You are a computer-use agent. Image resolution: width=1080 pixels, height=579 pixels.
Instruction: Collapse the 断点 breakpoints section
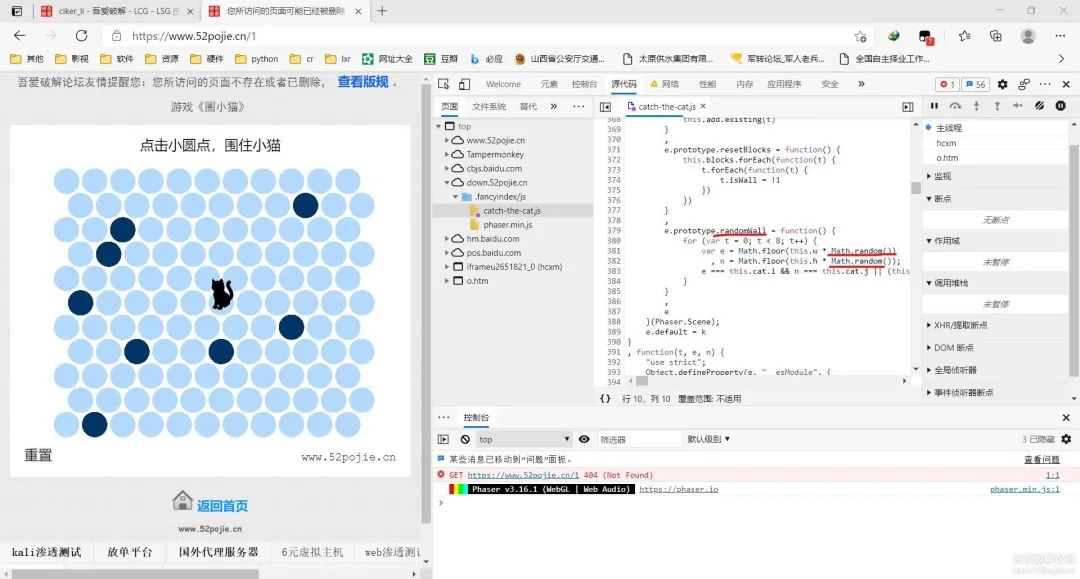(x=928, y=198)
